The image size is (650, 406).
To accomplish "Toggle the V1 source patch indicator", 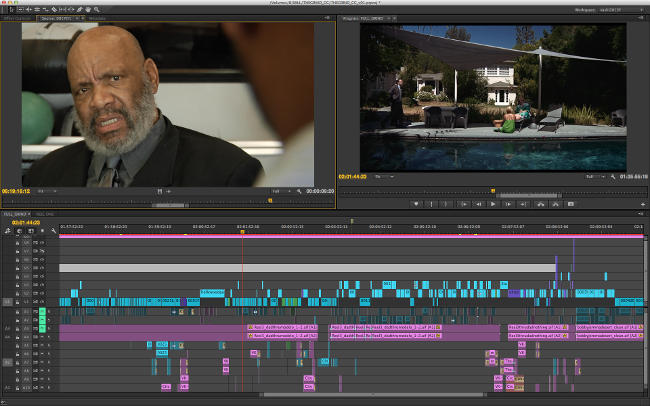I will (x=7, y=301).
